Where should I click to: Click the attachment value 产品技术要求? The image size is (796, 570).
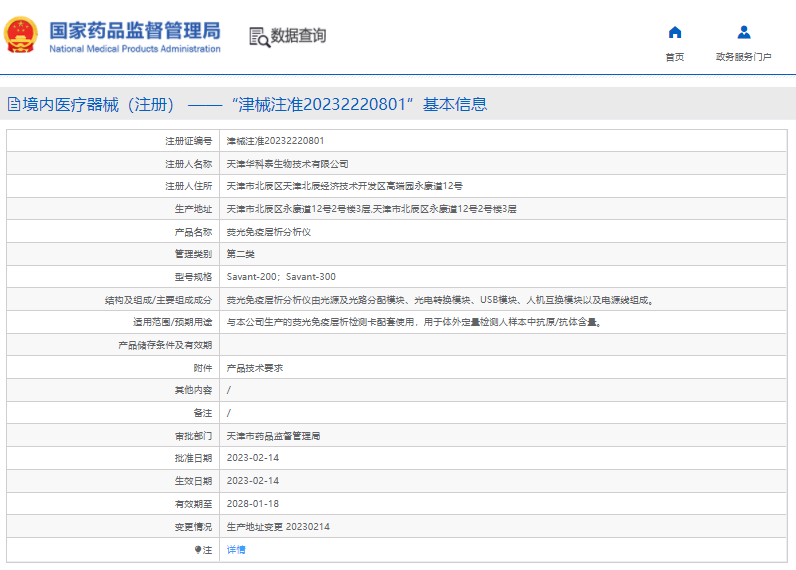(255, 368)
